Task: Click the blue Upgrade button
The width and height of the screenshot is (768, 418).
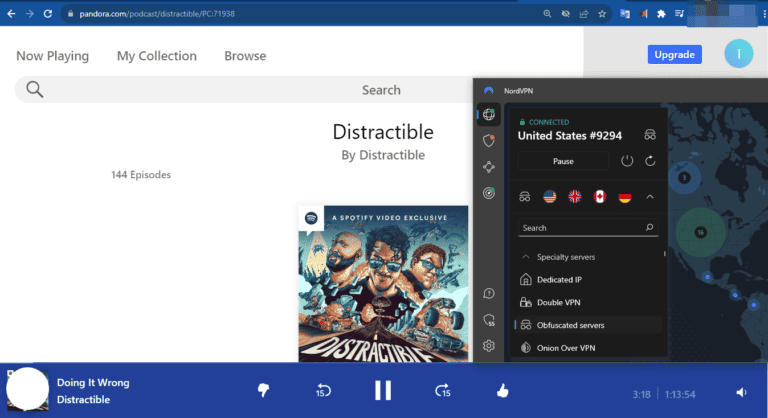Action: click(x=674, y=54)
